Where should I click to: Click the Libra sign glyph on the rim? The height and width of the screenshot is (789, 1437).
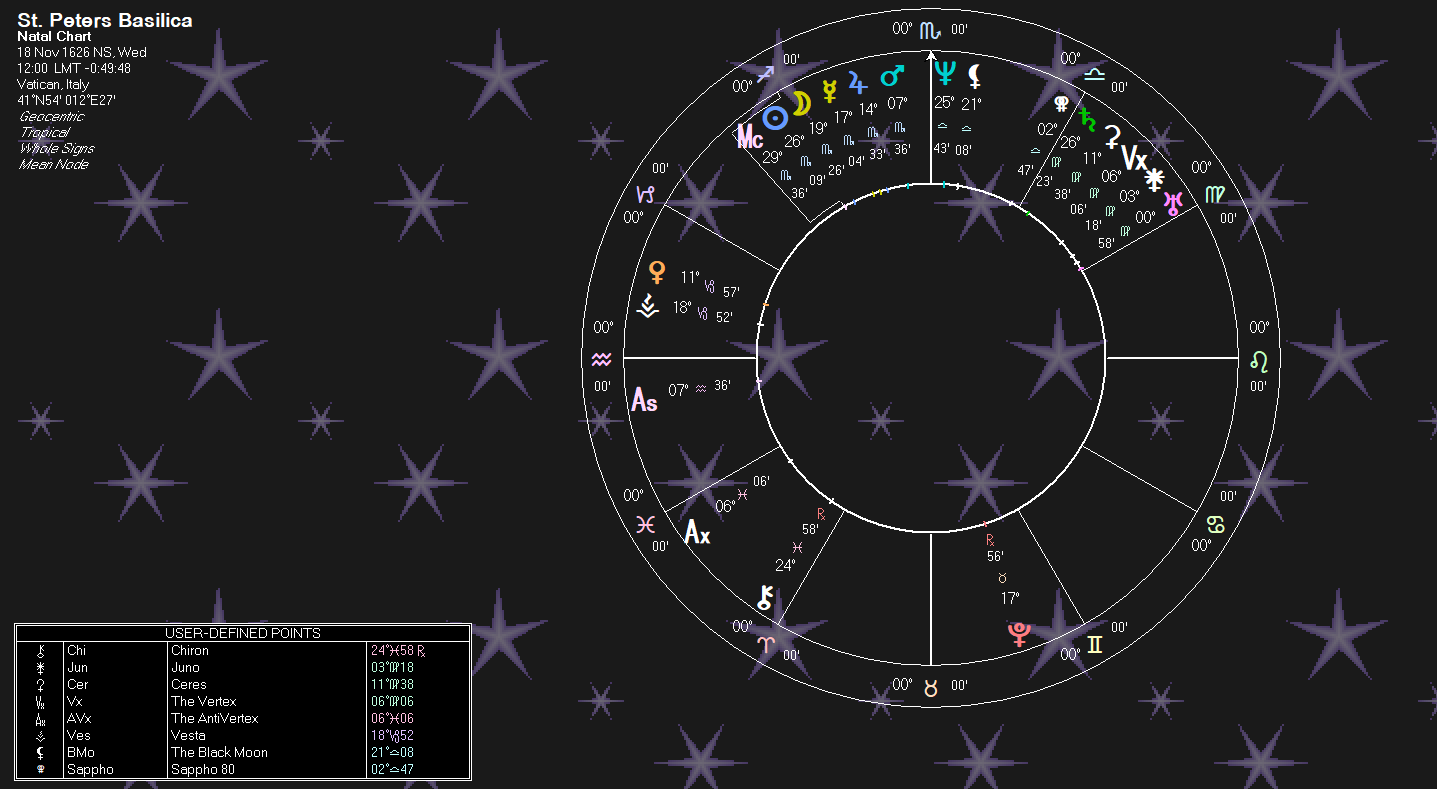(1095, 73)
